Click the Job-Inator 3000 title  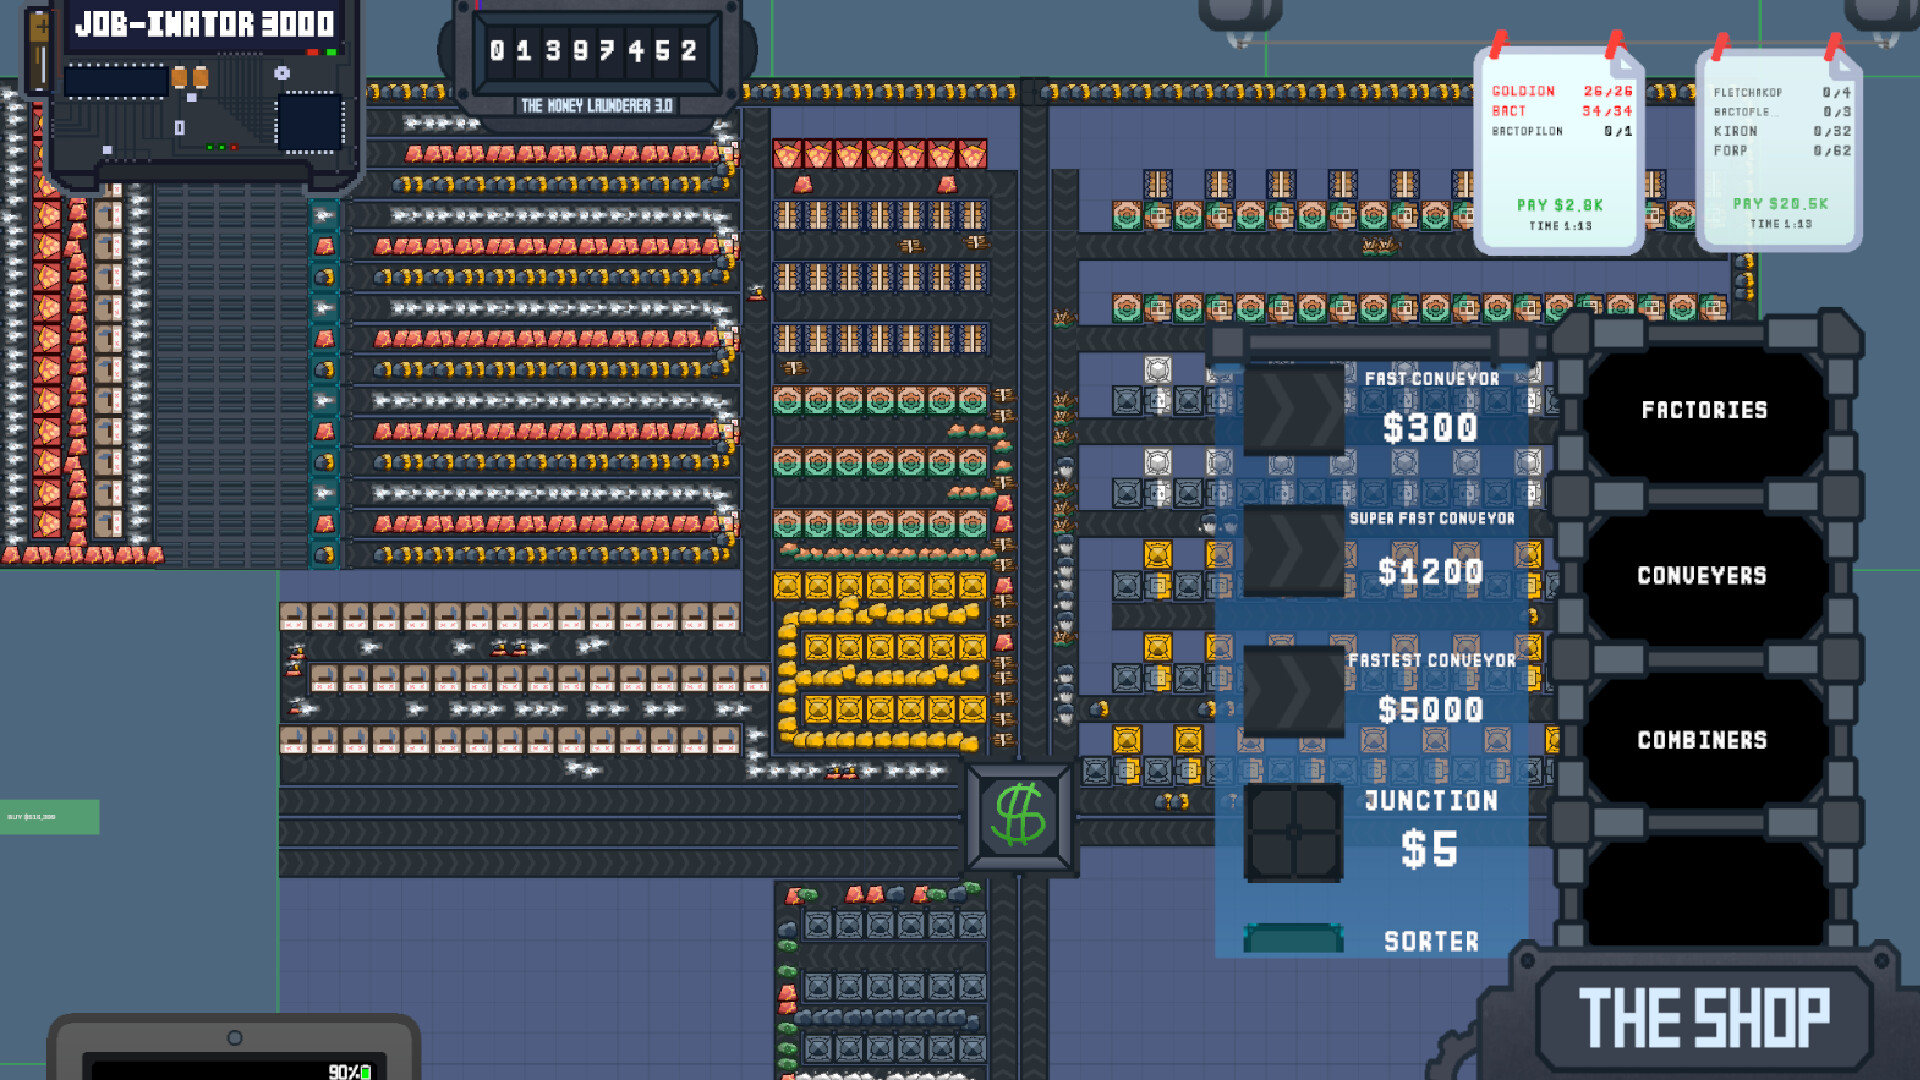(205, 24)
